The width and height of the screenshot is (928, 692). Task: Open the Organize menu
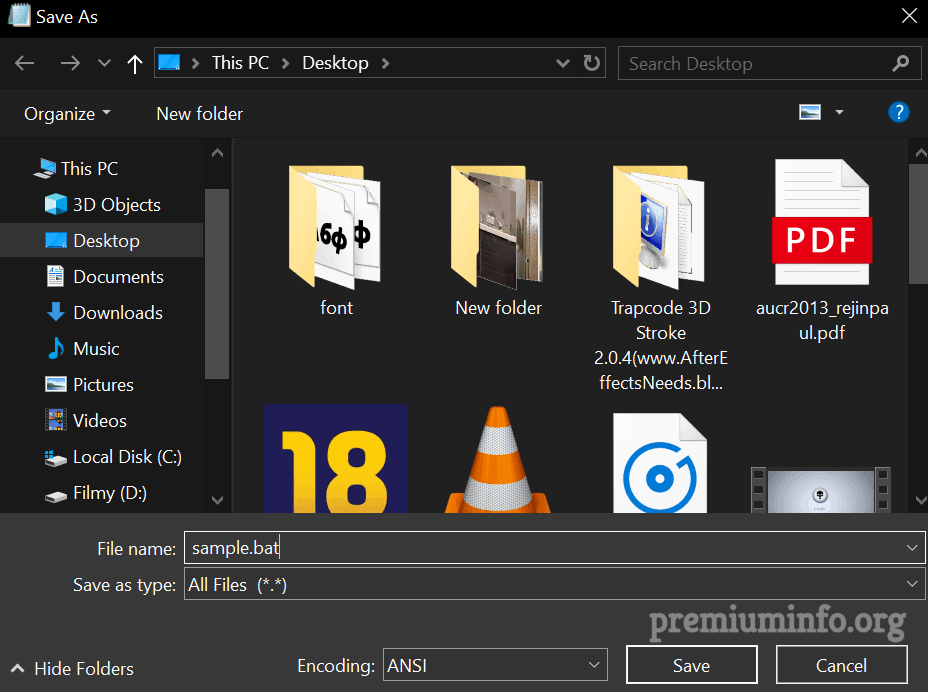(67, 114)
